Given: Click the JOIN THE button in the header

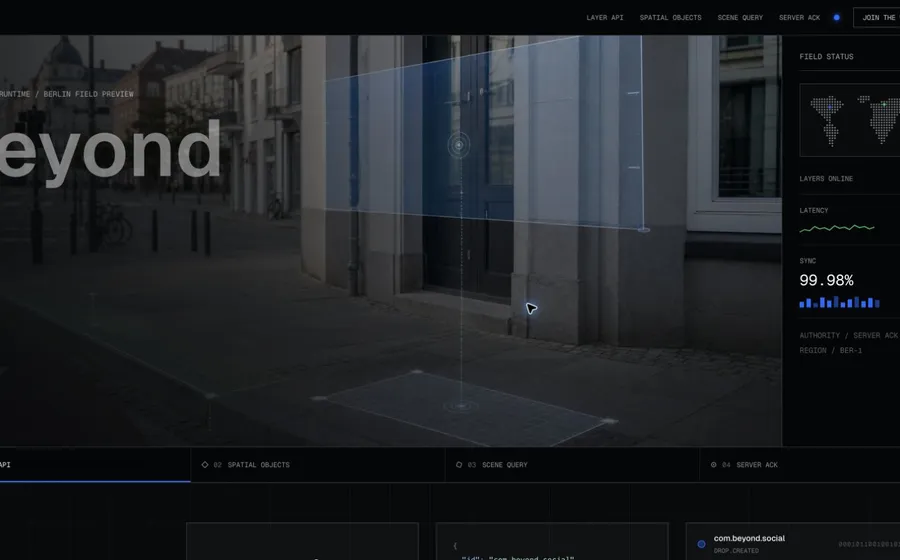Looking at the screenshot, I should click(876, 17).
